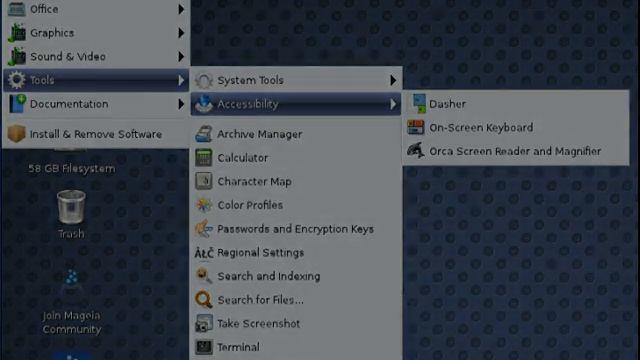Open Regional Settings entry
The image size is (640, 360).
pyautogui.click(x=296, y=253)
